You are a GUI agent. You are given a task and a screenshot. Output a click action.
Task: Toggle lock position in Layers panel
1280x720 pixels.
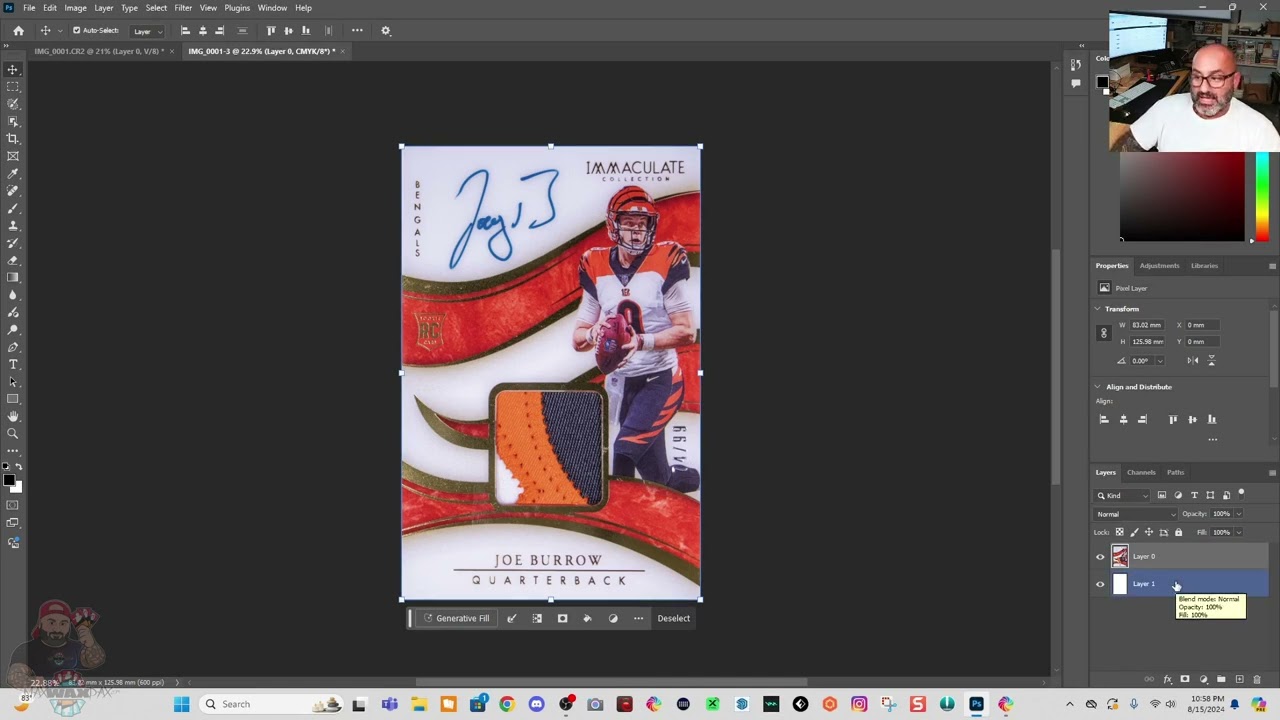tap(1148, 532)
